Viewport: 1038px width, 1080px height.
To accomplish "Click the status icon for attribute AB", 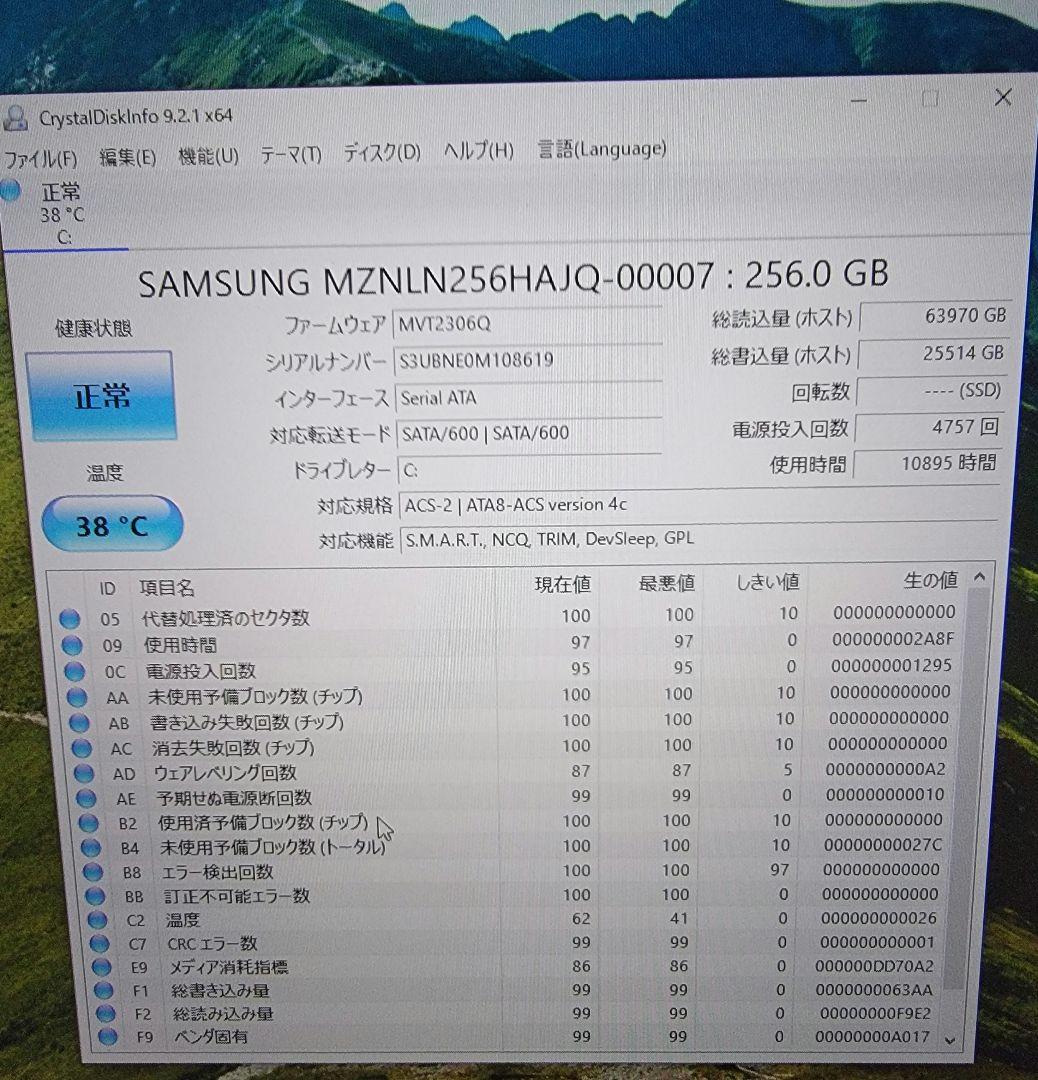I will 79,723.
